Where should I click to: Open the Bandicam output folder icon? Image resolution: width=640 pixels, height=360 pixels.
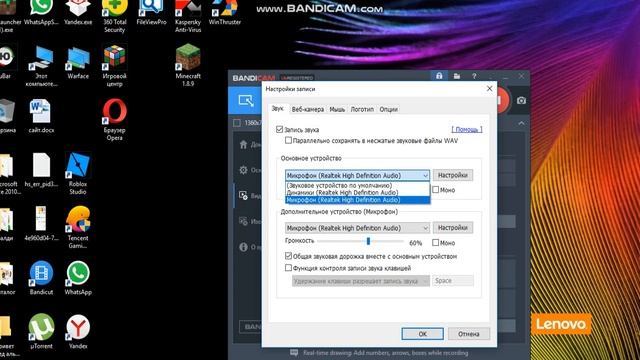tap(457, 76)
